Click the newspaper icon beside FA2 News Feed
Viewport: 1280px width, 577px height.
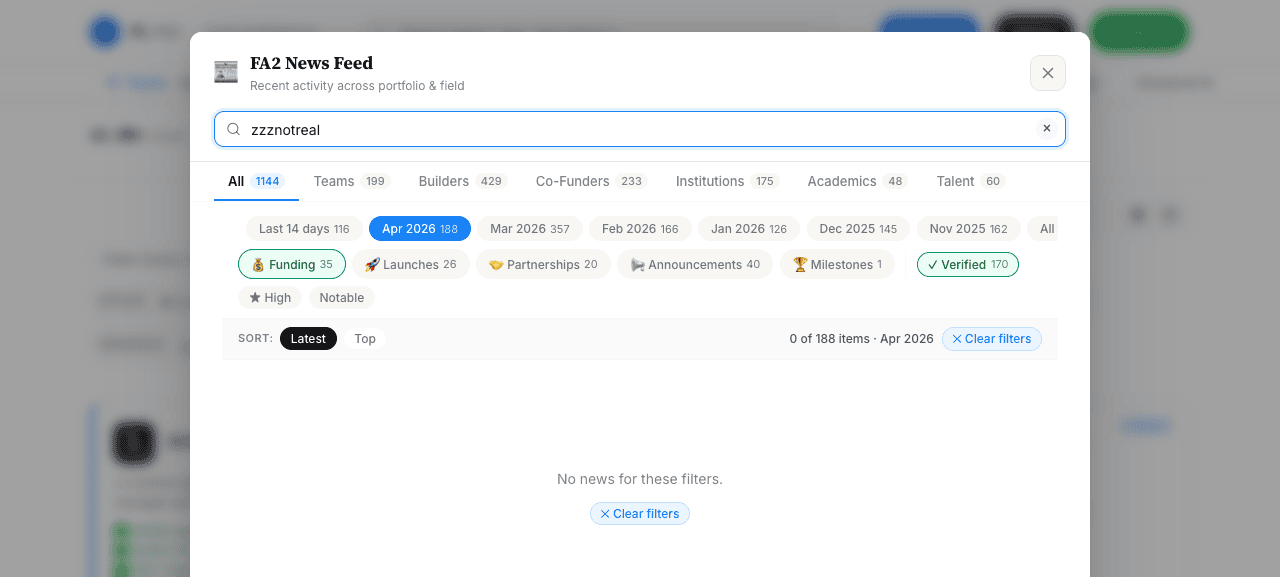tap(226, 72)
